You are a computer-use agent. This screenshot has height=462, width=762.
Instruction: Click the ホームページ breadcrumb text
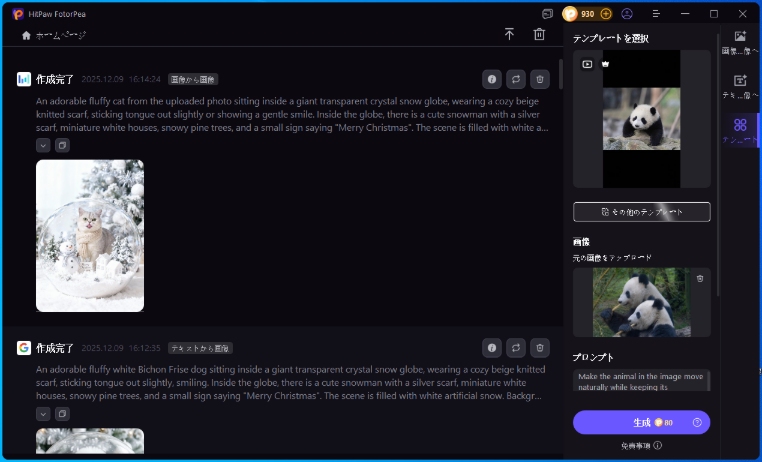pyautogui.click(x=61, y=35)
